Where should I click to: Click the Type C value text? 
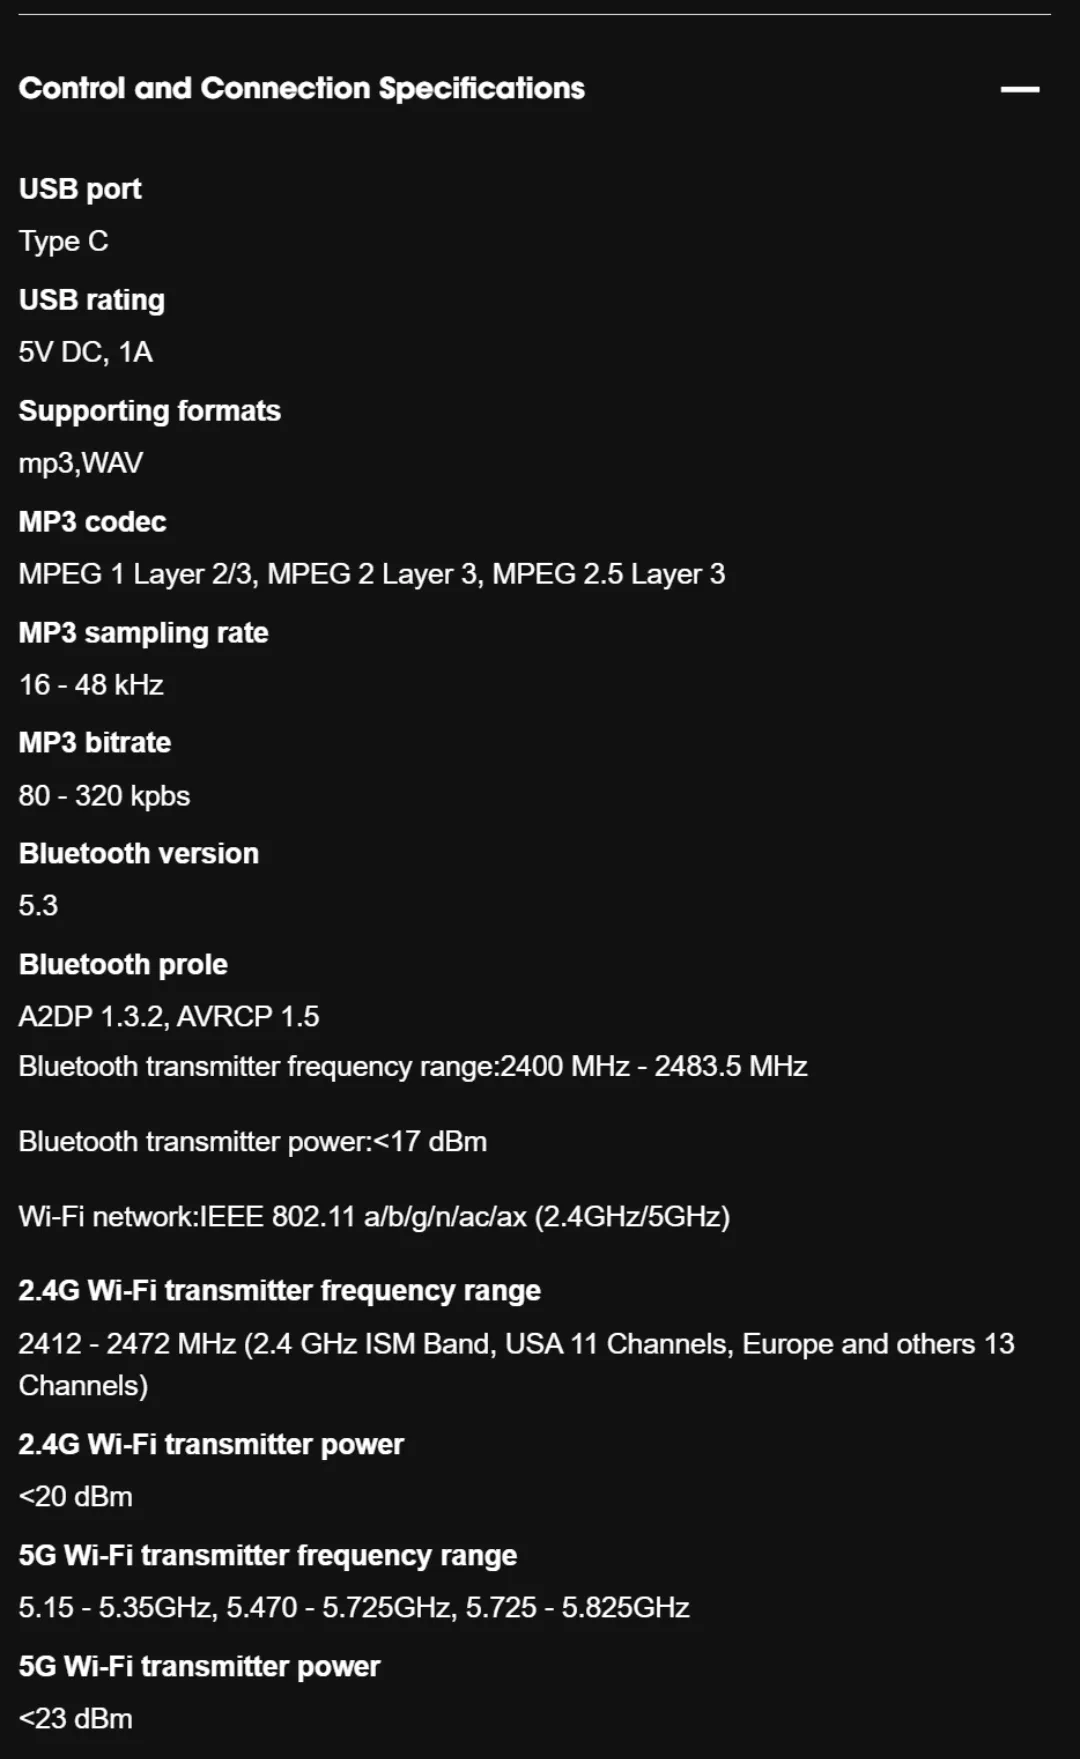63,241
